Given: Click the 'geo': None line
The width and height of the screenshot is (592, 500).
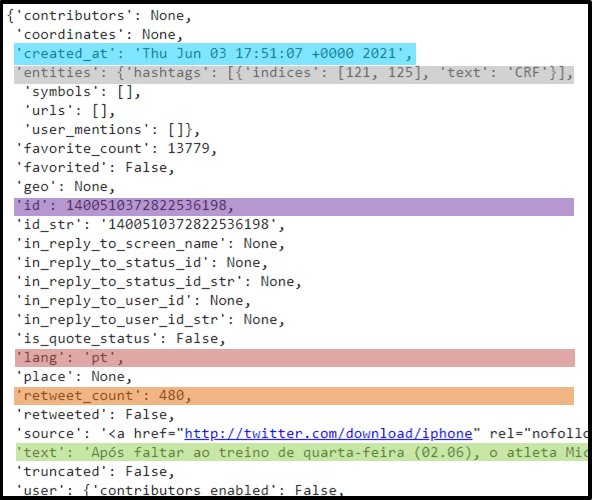Looking at the screenshot, I should 65,187.
